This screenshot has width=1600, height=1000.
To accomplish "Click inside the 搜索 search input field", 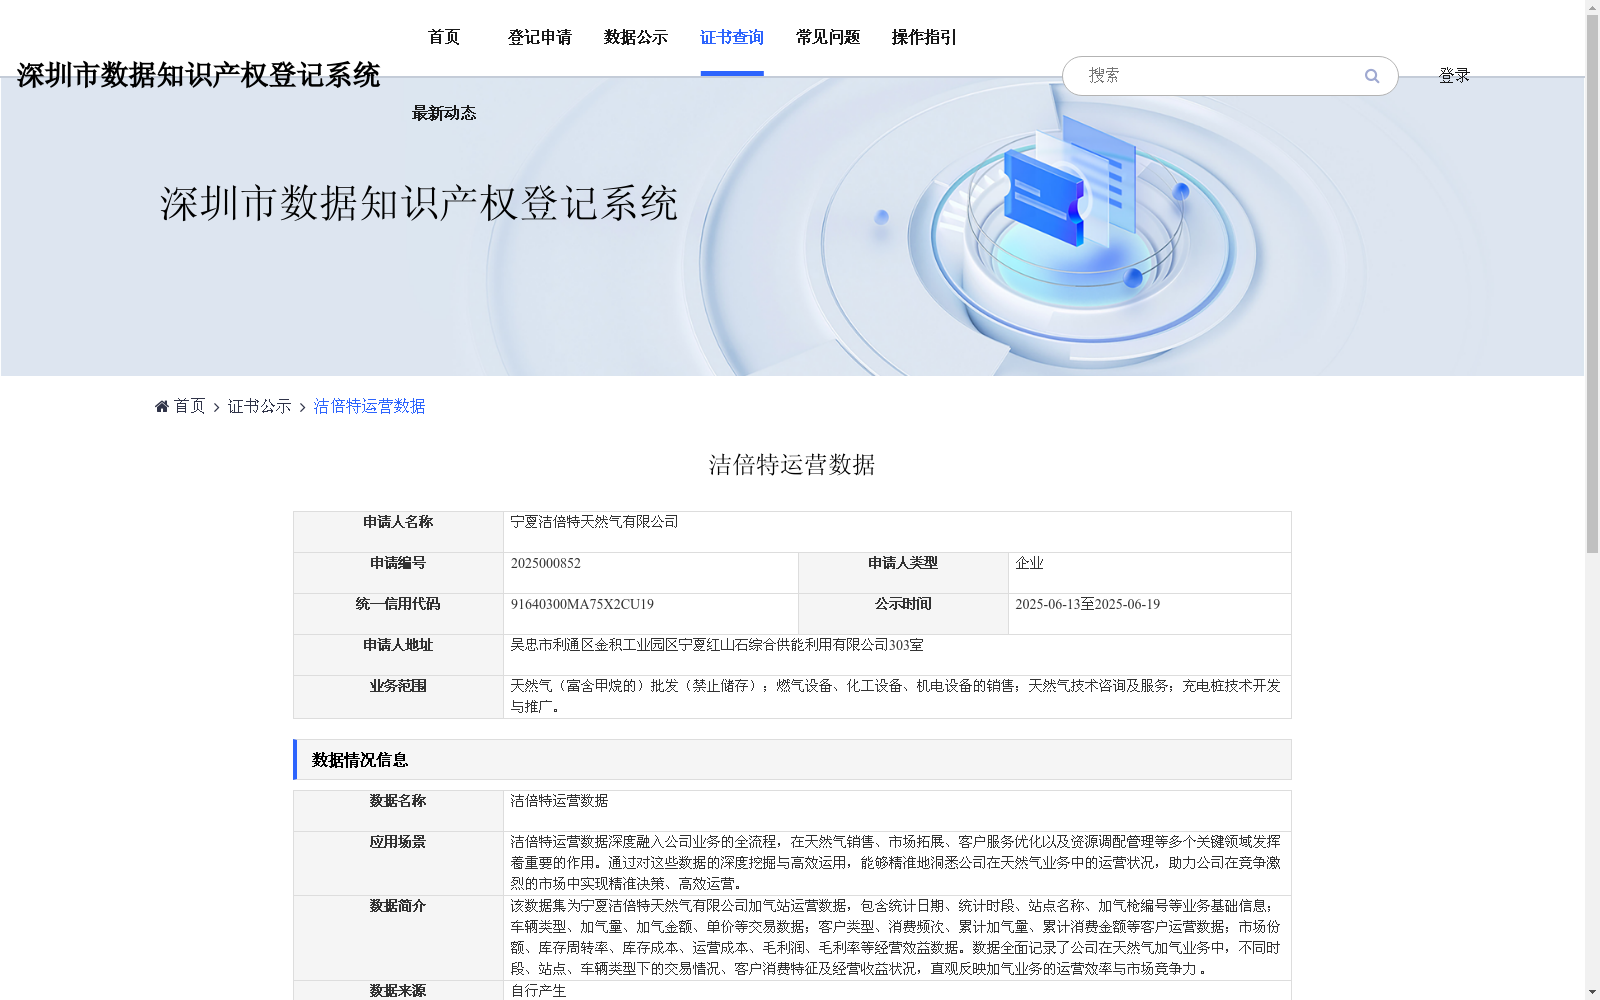I will [1200, 75].
